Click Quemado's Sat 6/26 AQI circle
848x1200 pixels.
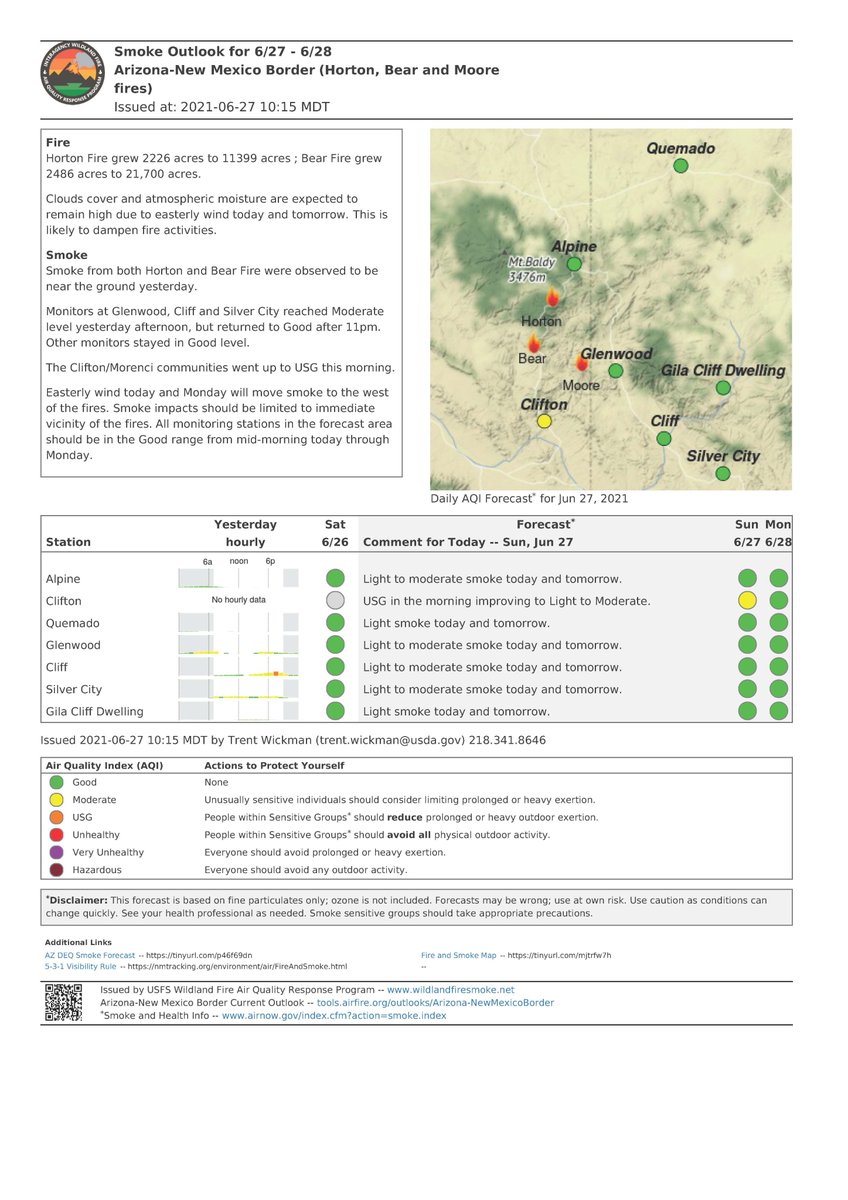[335, 622]
